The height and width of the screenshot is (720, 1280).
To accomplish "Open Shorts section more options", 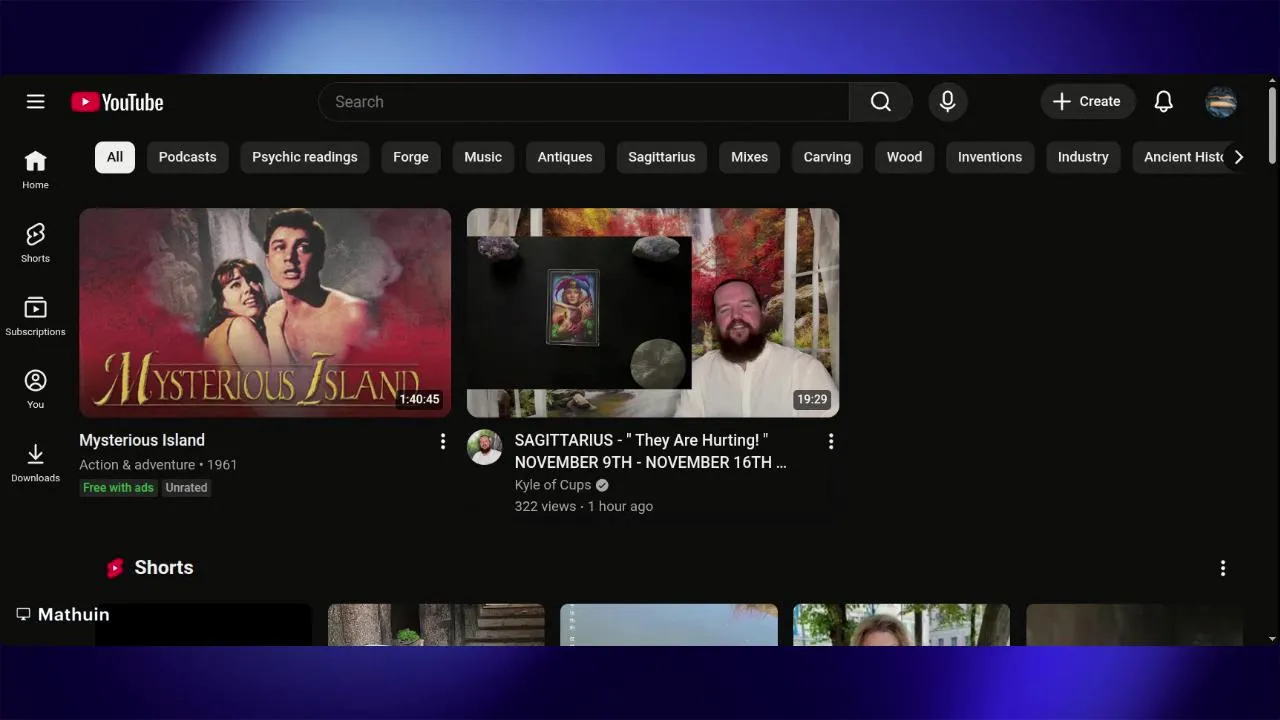I will [x=1222, y=568].
